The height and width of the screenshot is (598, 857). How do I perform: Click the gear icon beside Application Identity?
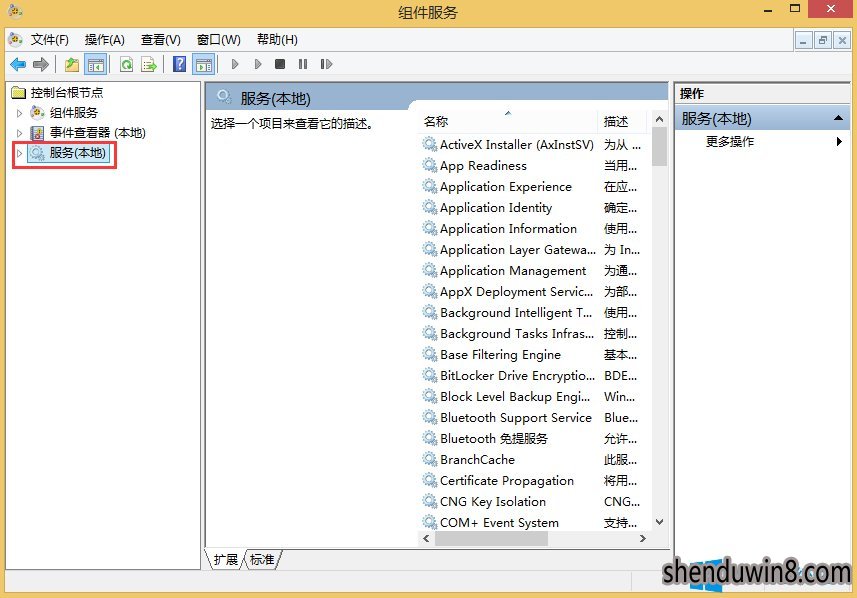430,207
